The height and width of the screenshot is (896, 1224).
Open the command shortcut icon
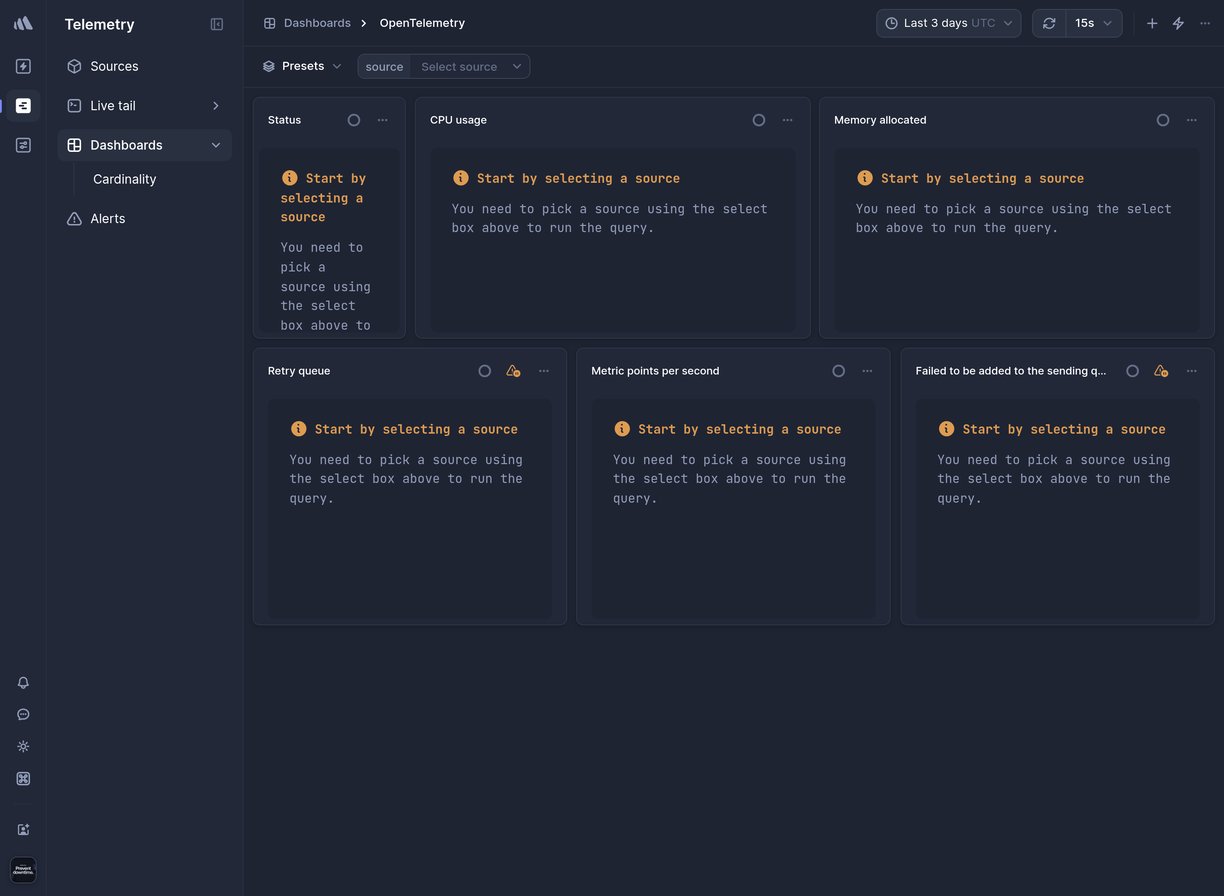click(23, 779)
